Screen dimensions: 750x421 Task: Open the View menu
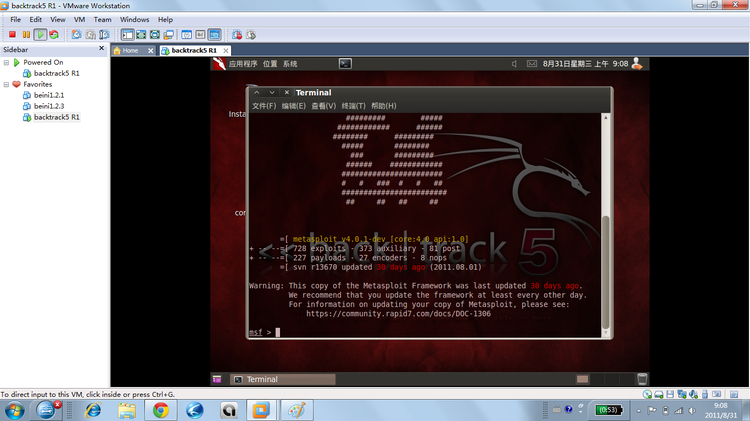(58, 20)
